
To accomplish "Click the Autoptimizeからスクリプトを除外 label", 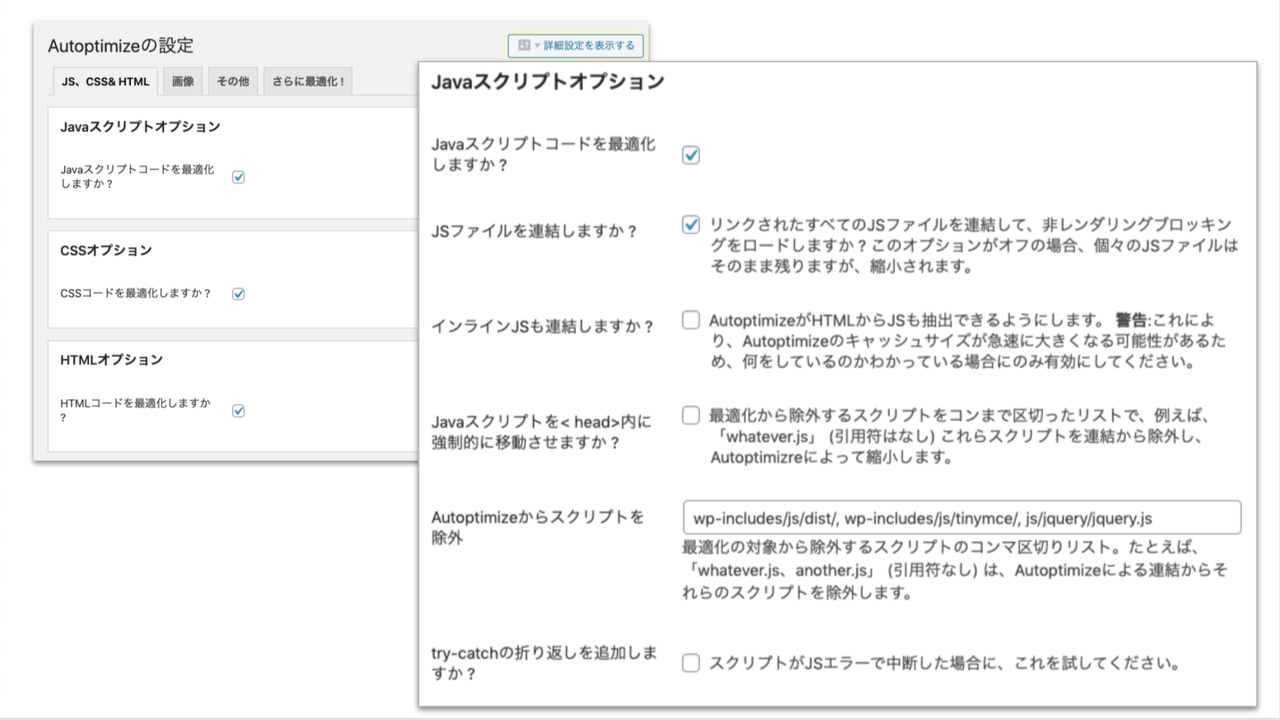I will tap(538, 528).
